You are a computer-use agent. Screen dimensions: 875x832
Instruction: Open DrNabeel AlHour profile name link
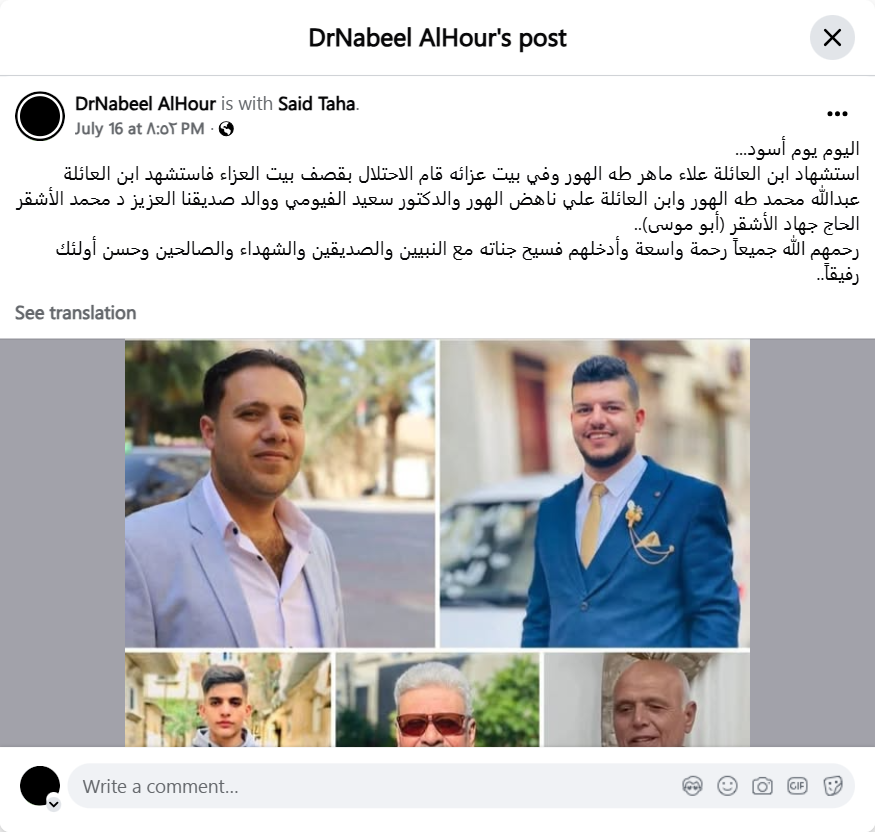tap(145, 104)
